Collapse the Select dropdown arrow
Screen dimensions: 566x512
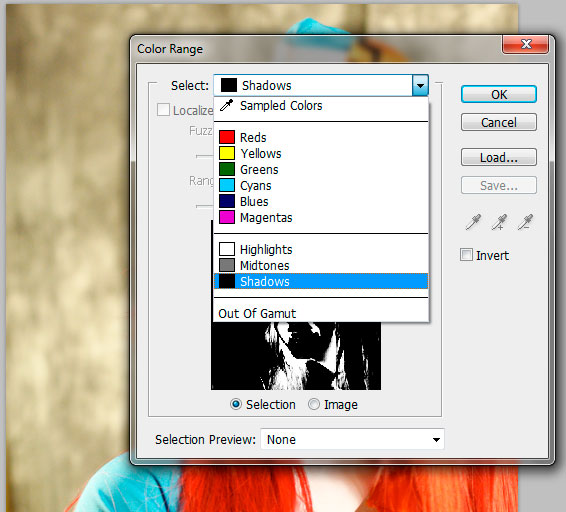(420, 86)
